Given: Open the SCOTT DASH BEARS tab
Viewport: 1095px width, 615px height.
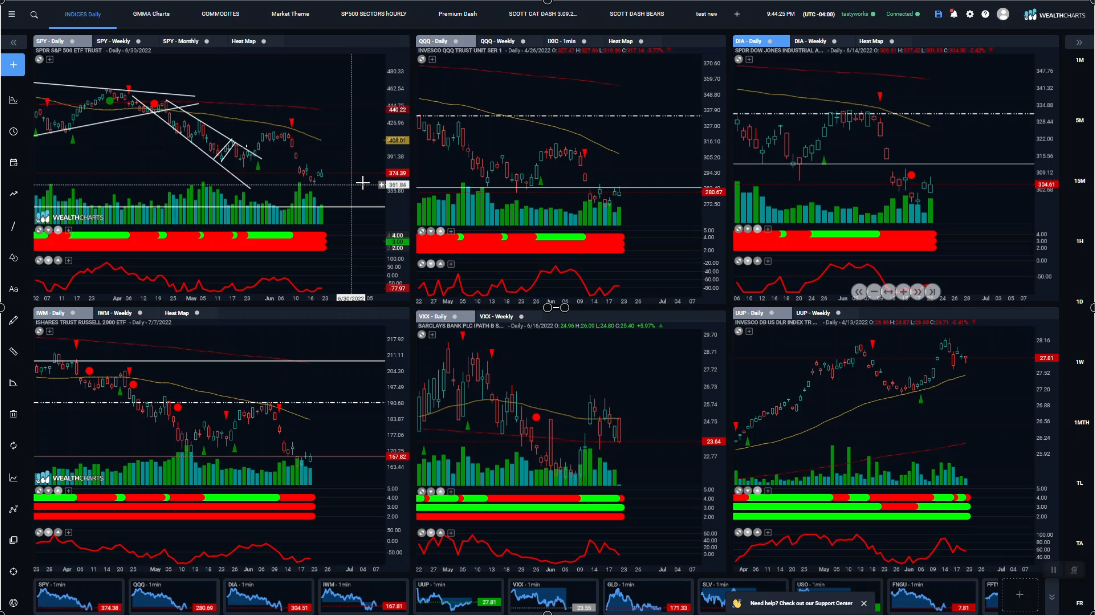Looking at the screenshot, I should pyautogui.click(x=637, y=14).
